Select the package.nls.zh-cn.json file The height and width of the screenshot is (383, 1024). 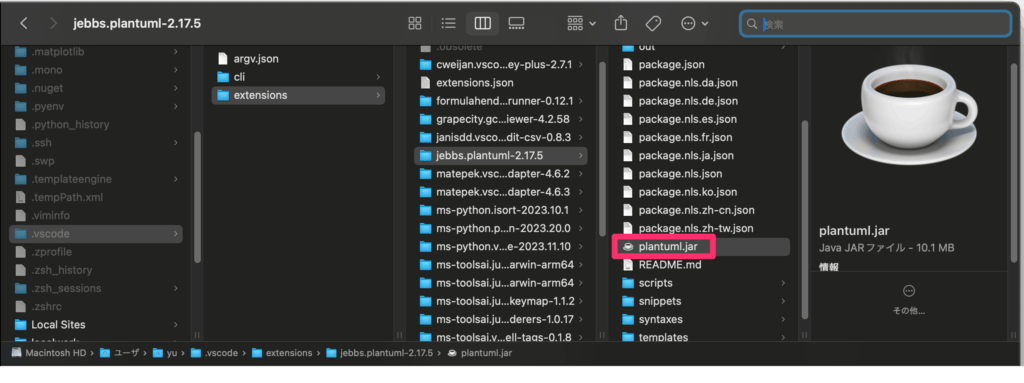coord(703,210)
